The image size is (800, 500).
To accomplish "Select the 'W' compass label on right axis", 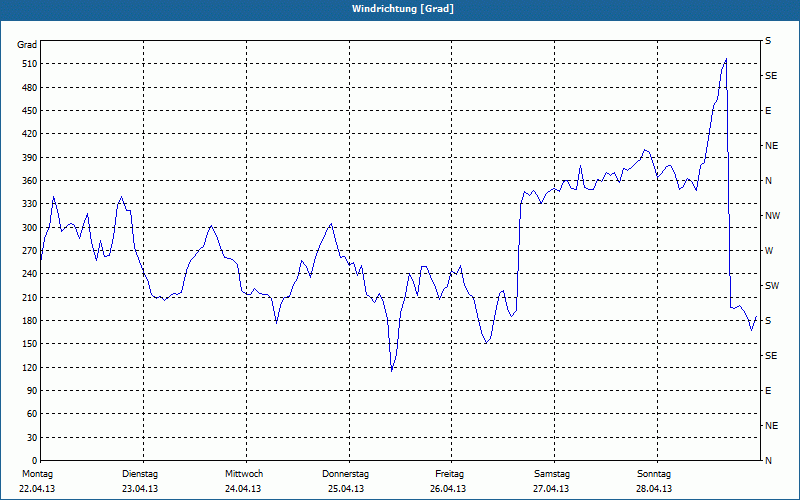I will 769,251.
